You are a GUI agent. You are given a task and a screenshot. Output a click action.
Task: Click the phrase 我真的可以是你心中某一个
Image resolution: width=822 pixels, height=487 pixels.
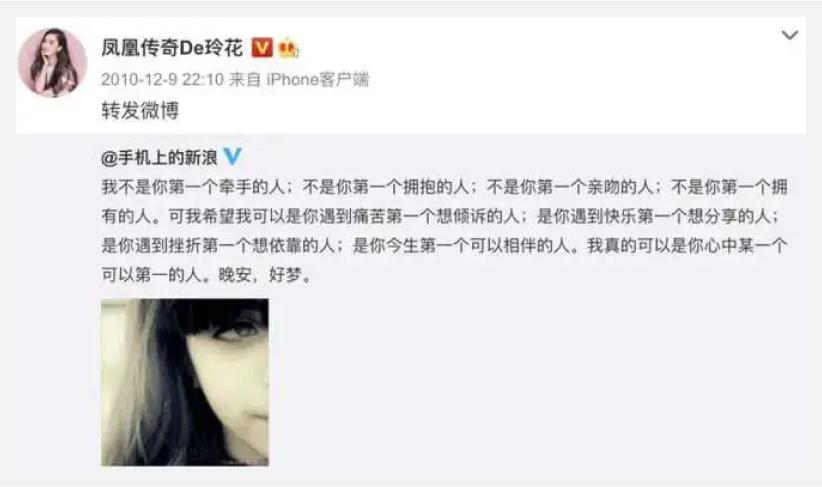[x=687, y=245]
